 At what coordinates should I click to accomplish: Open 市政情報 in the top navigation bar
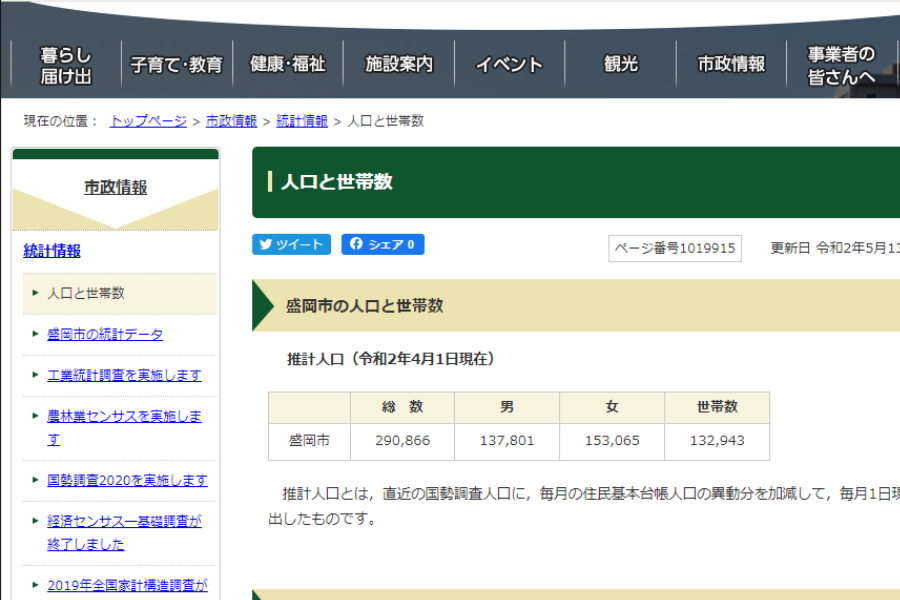[731, 65]
